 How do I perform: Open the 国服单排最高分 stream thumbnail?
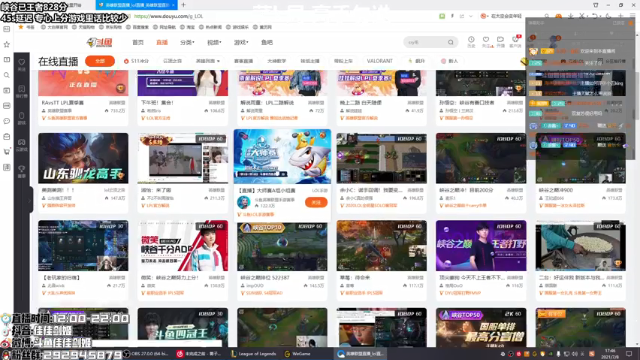click(481, 328)
